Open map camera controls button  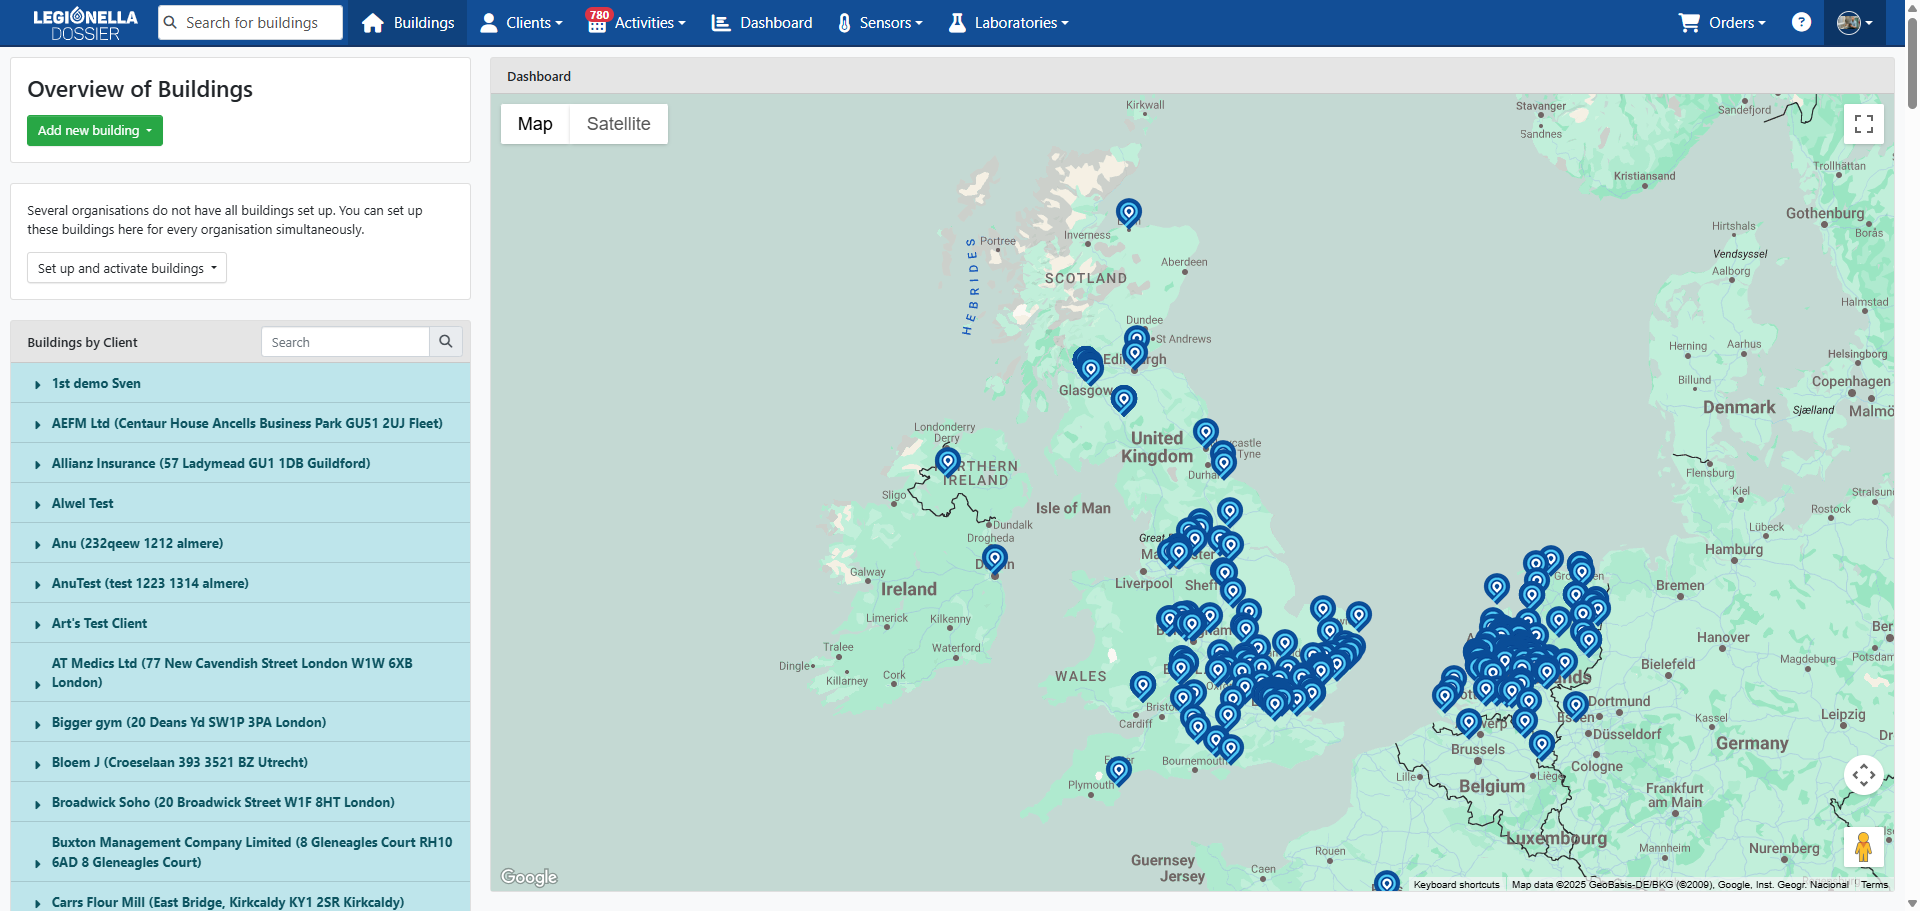click(1863, 775)
